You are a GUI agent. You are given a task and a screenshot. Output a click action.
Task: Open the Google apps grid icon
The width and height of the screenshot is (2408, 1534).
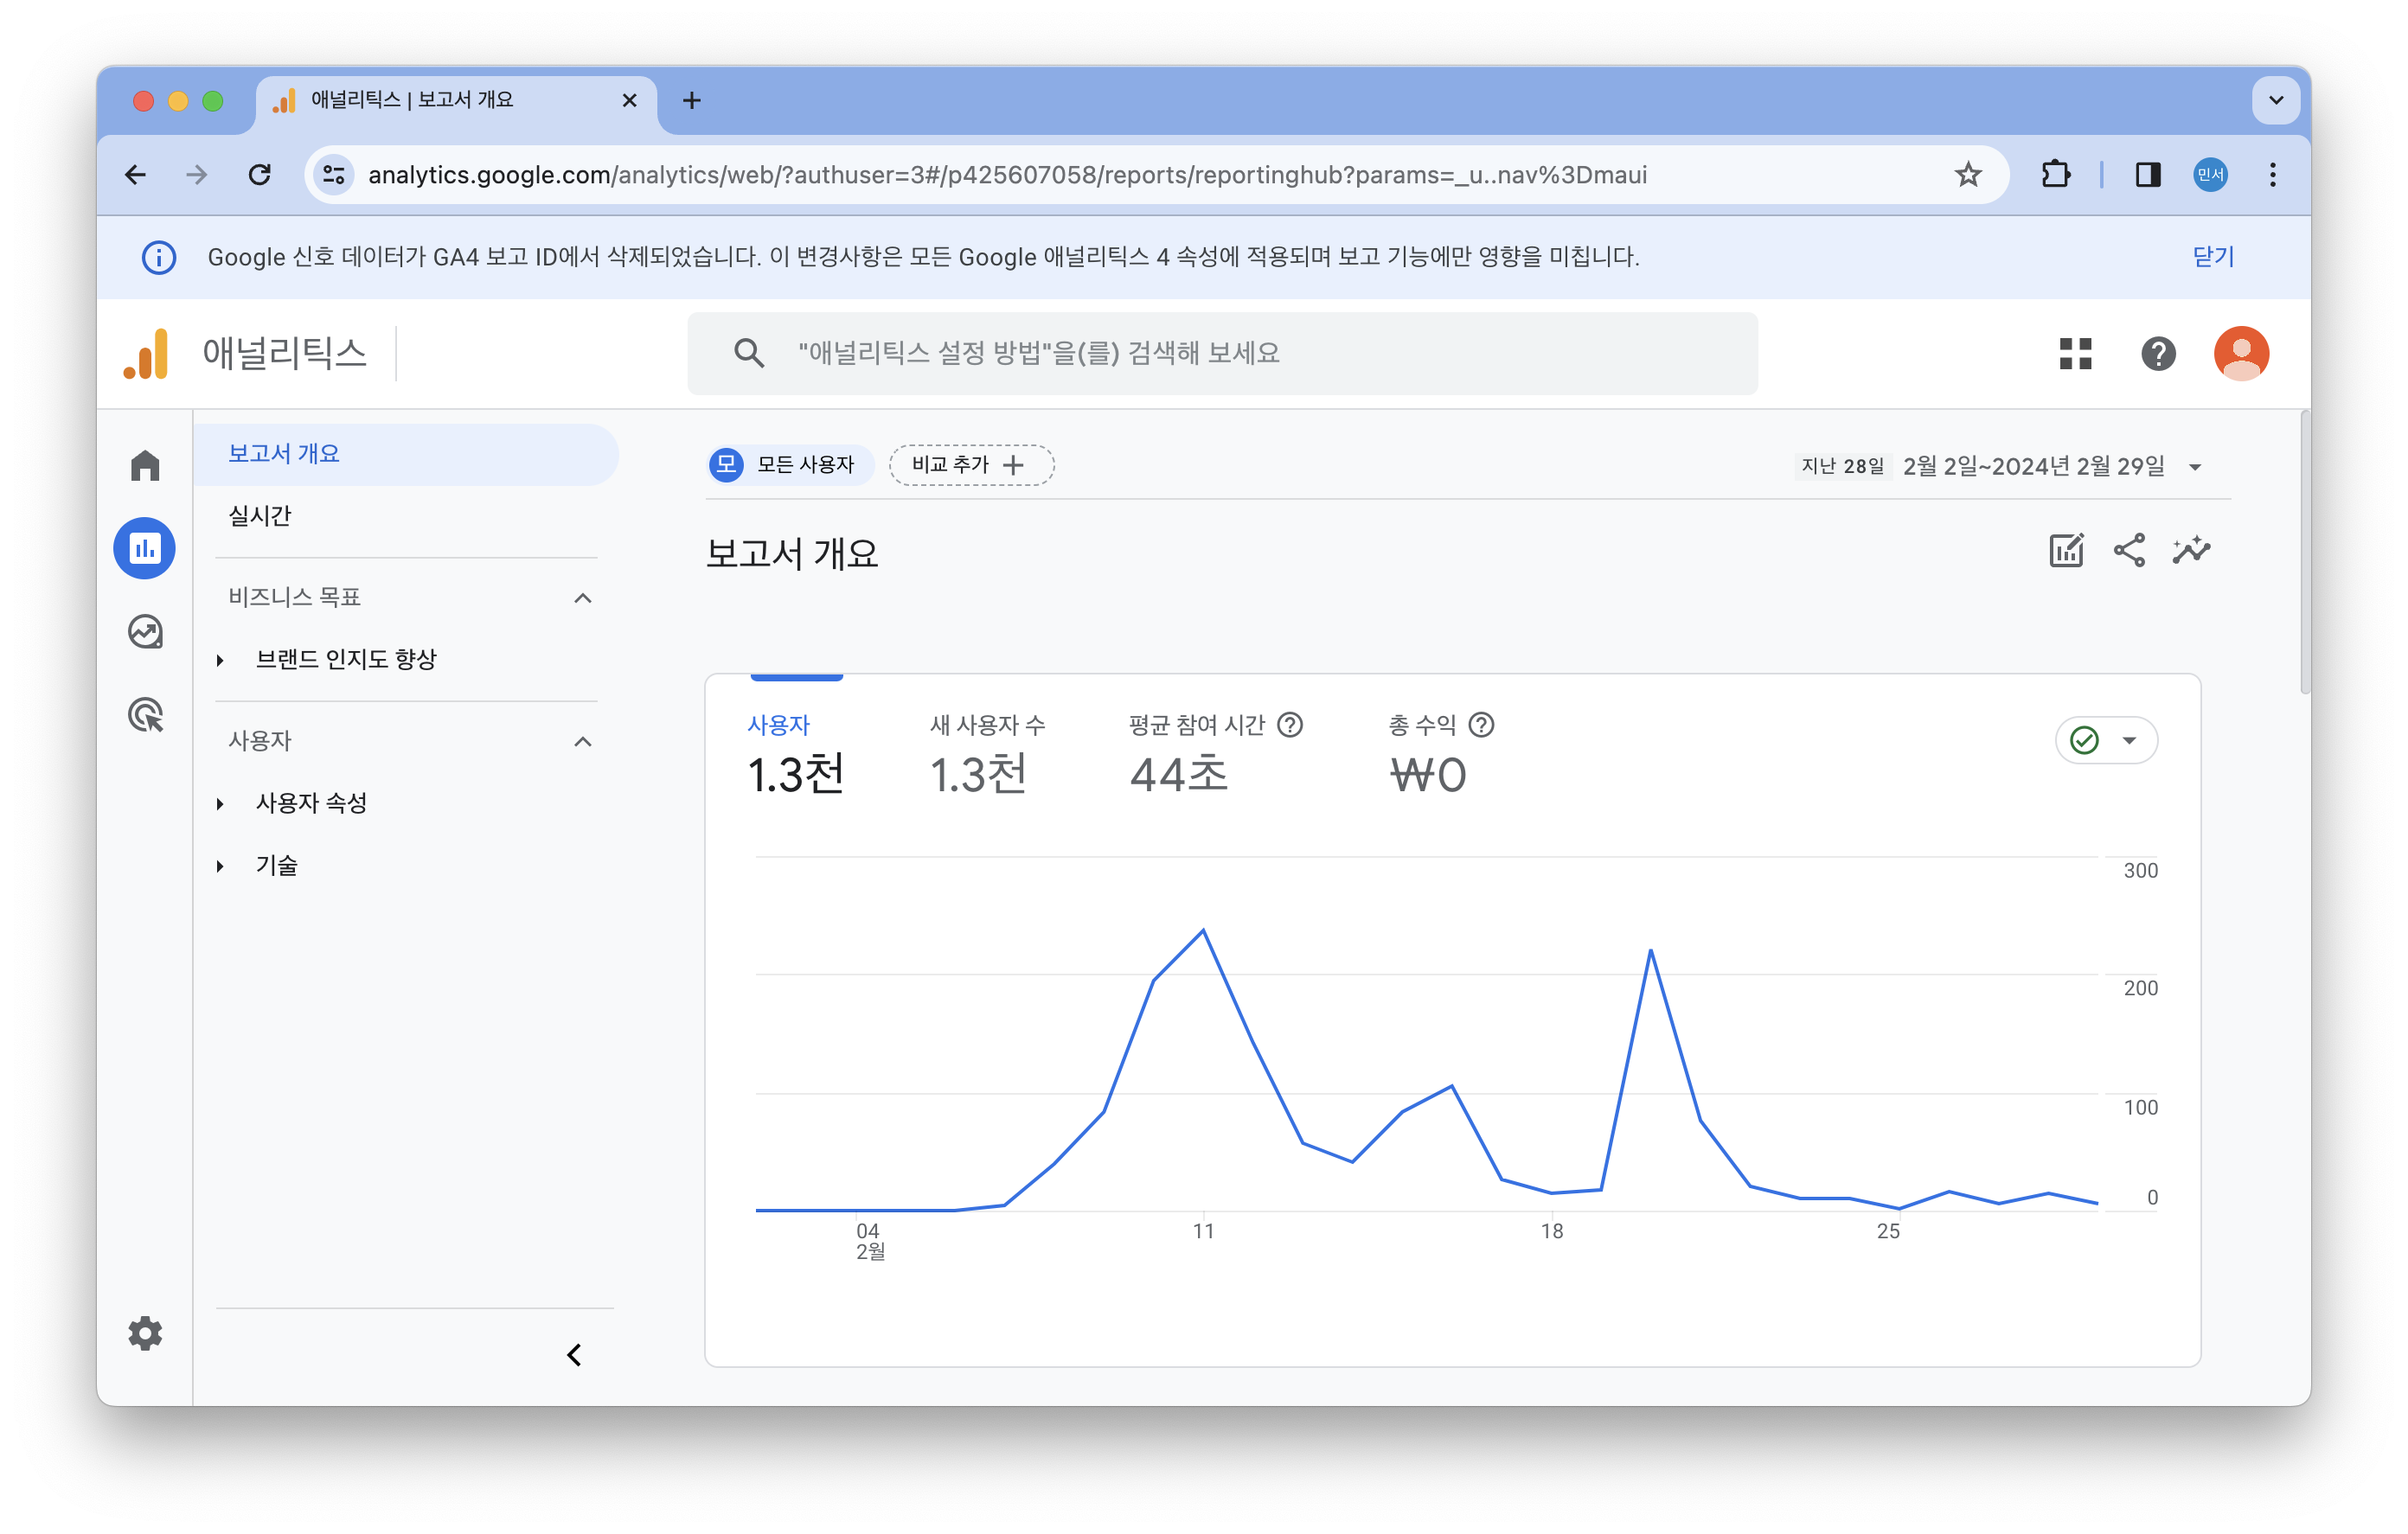2075,353
